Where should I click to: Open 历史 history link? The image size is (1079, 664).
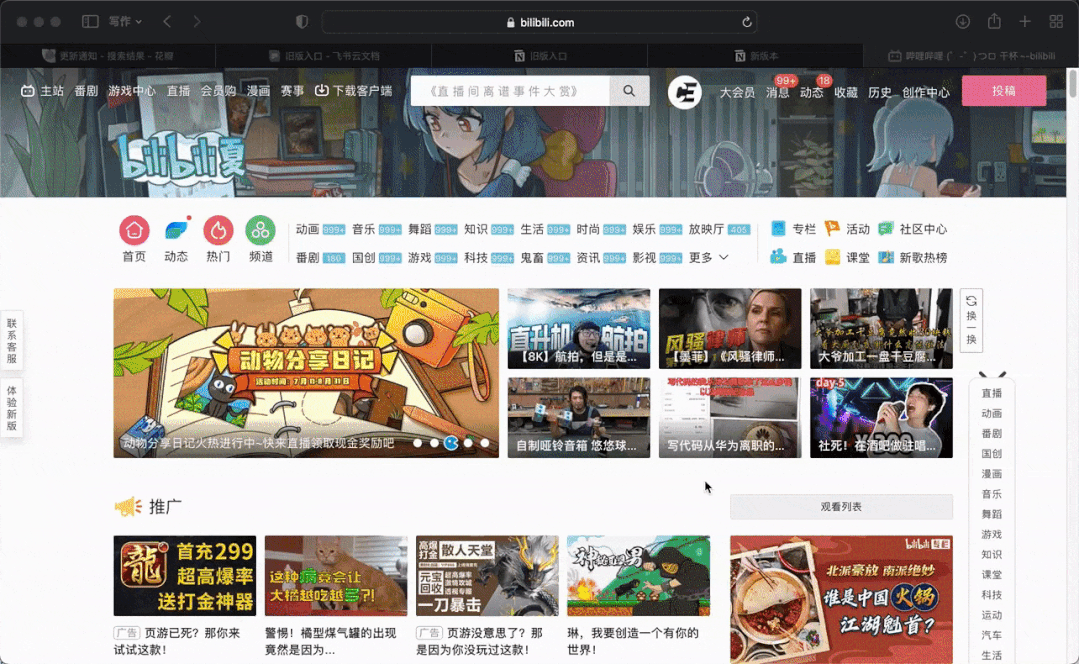(879, 92)
